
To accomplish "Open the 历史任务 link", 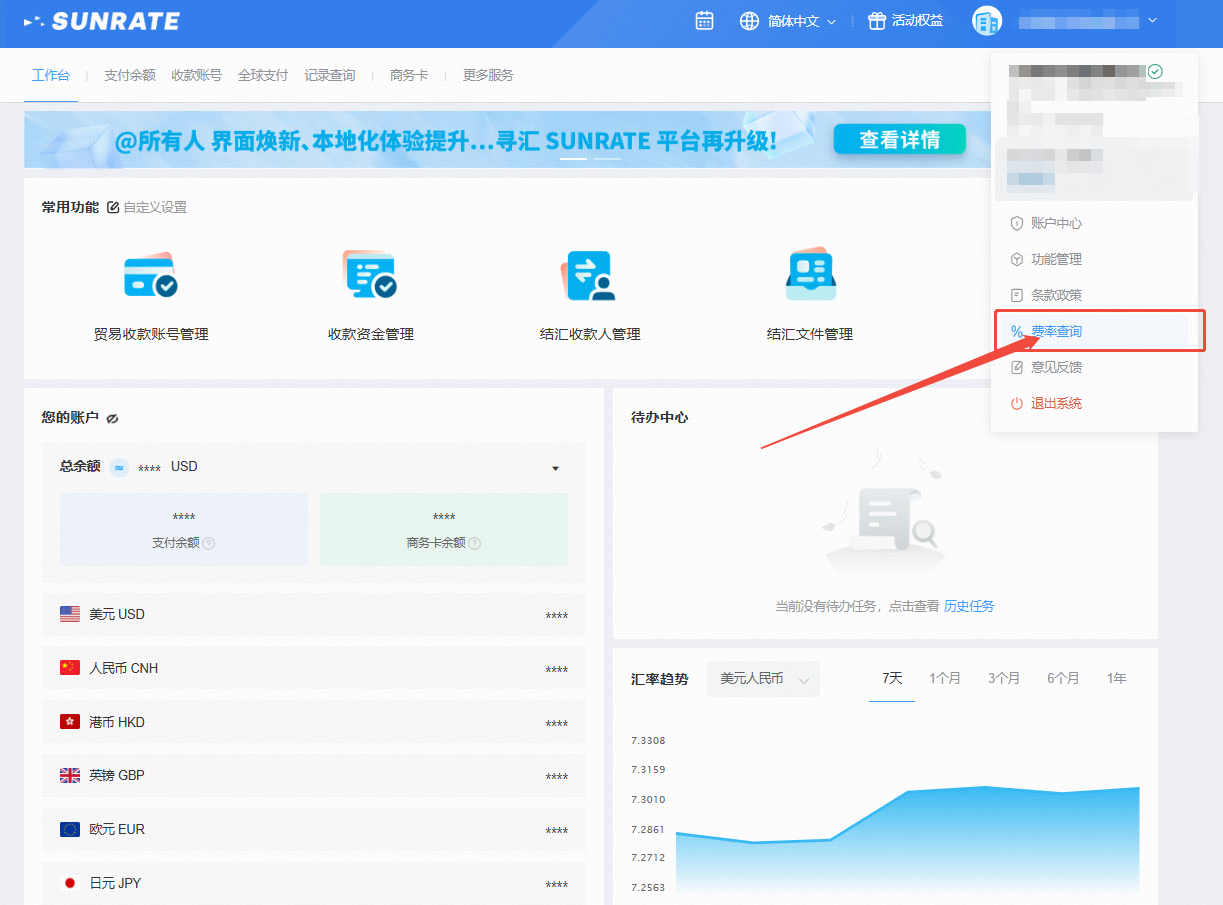I will (969, 606).
